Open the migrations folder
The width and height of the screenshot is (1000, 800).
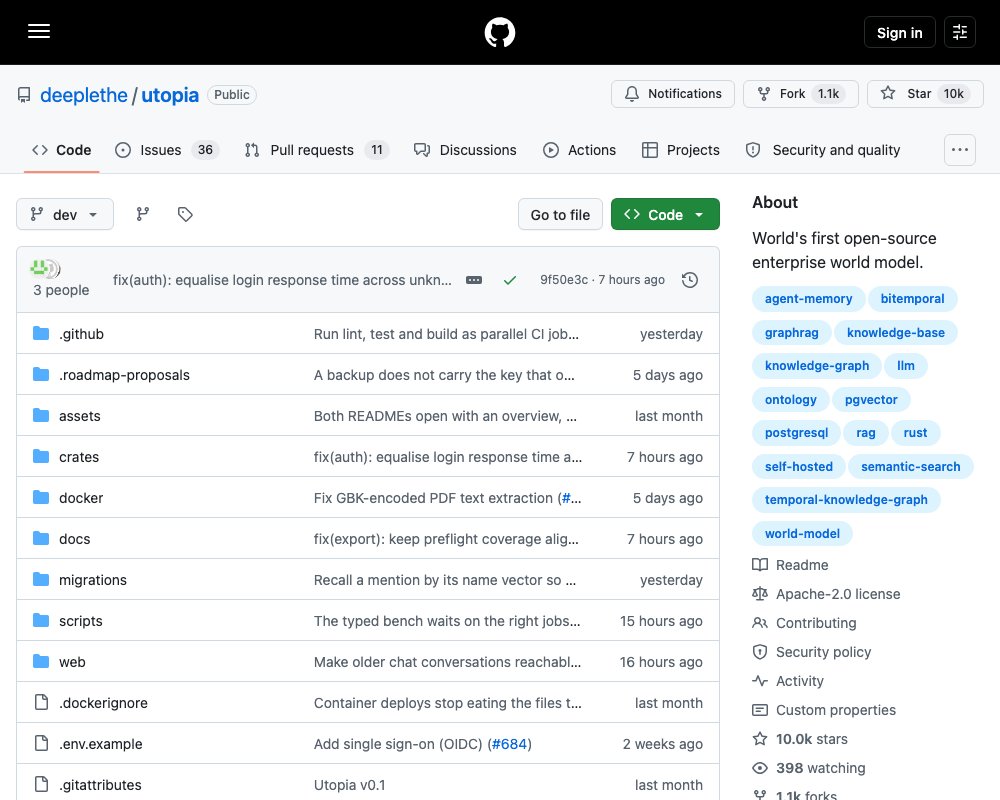tap(92, 579)
